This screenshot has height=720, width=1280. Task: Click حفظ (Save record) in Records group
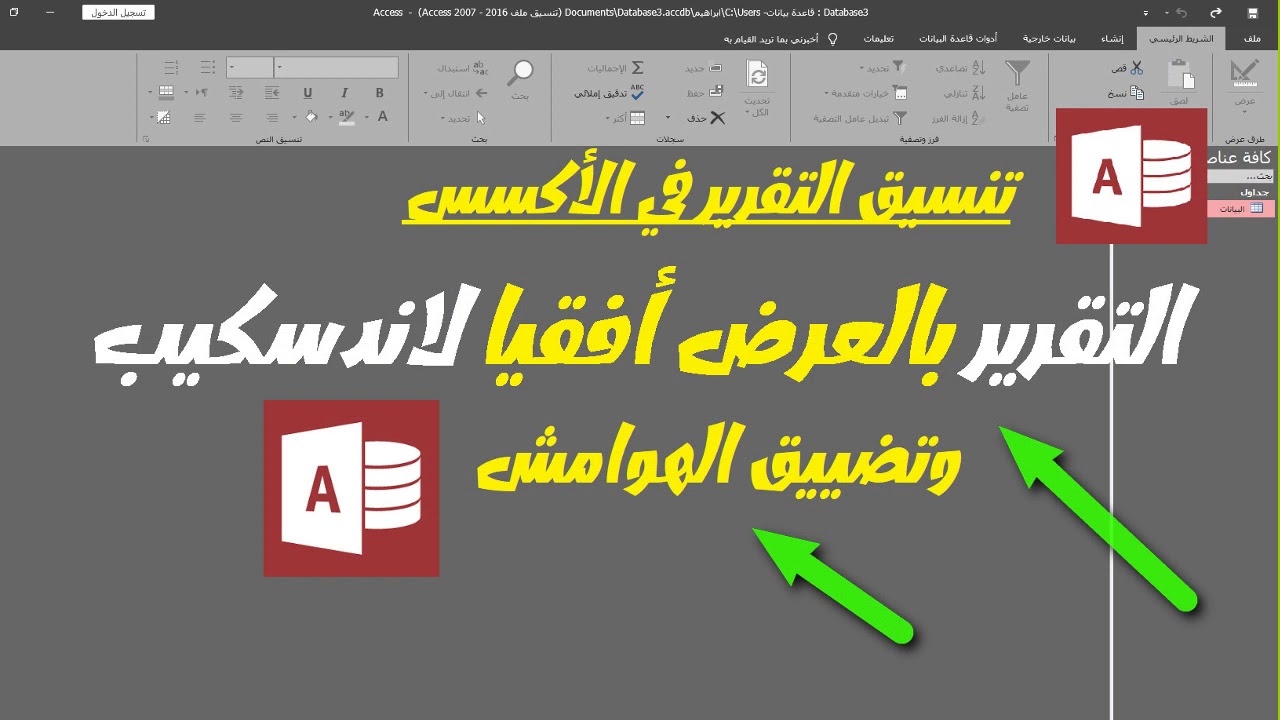click(705, 93)
